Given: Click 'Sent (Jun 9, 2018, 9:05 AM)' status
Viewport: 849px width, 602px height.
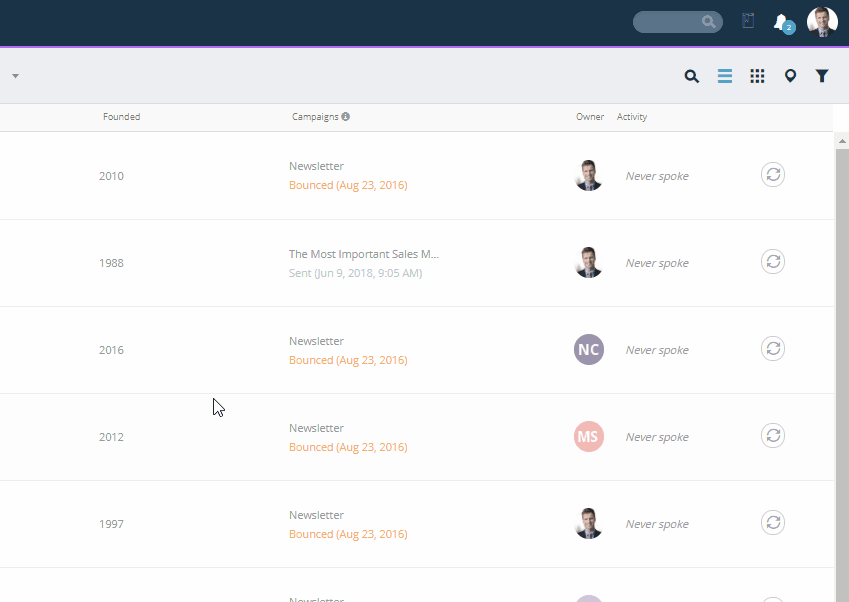Looking at the screenshot, I should pyautogui.click(x=355, y=273).
